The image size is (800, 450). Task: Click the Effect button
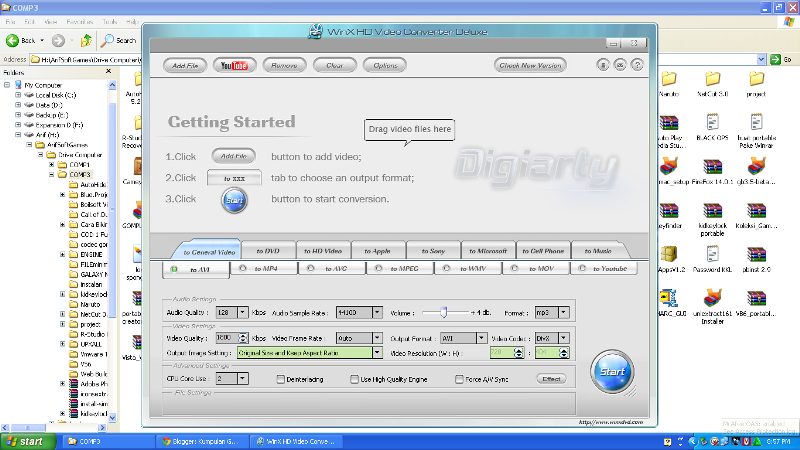tap(551, 379)
